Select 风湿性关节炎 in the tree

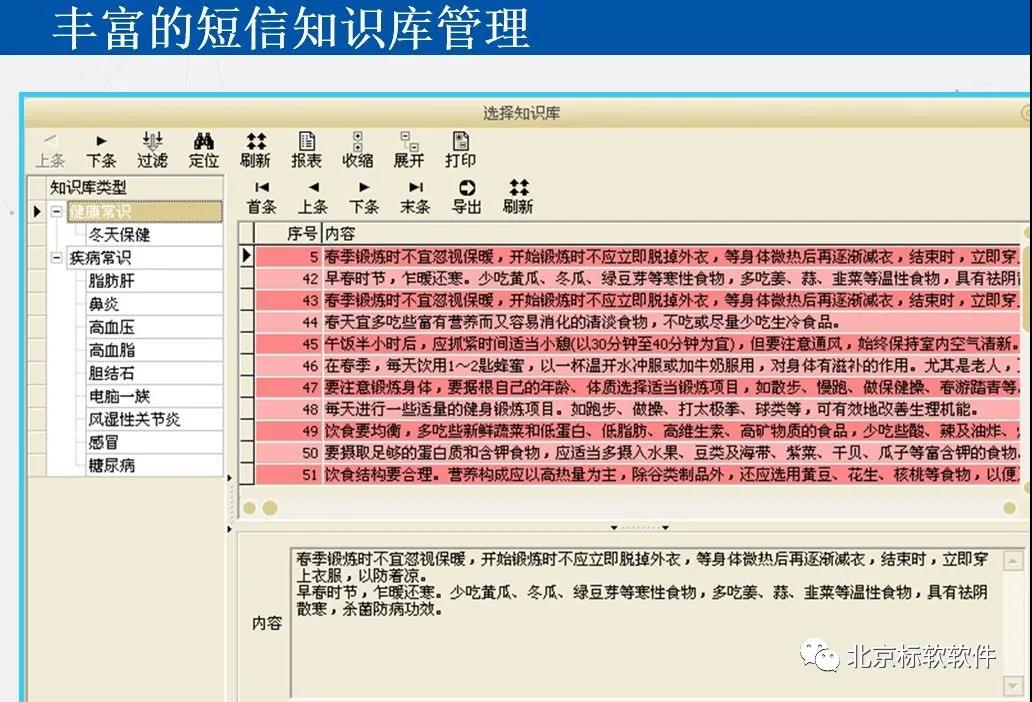(x=155, y=419)
